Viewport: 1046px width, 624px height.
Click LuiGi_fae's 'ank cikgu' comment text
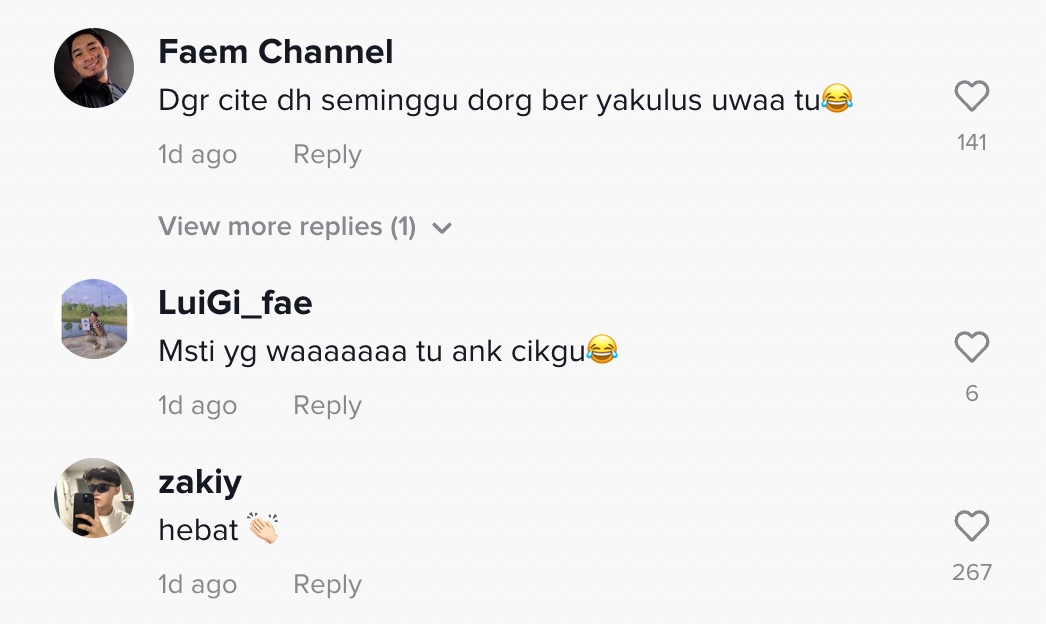[371, 351]
